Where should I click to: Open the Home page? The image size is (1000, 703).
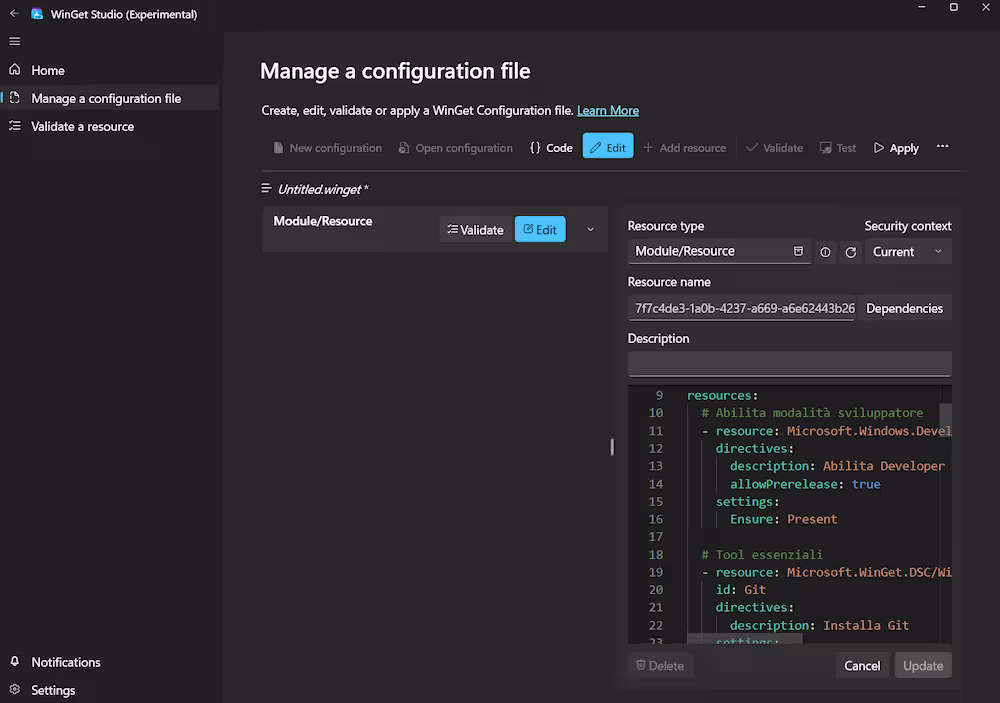(110, 70)
